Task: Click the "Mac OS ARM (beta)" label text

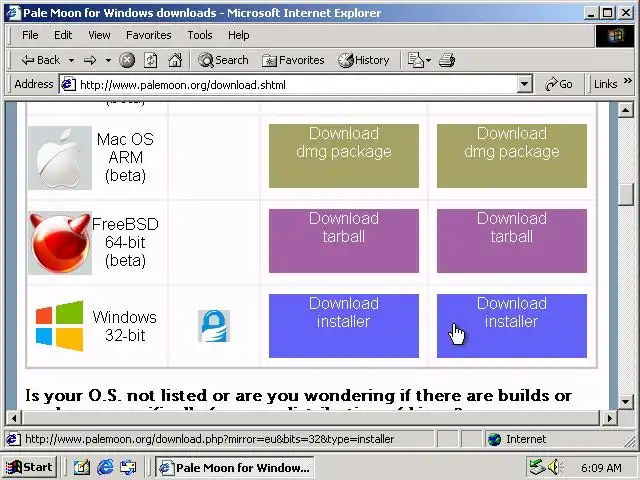Action: (125, 158)
